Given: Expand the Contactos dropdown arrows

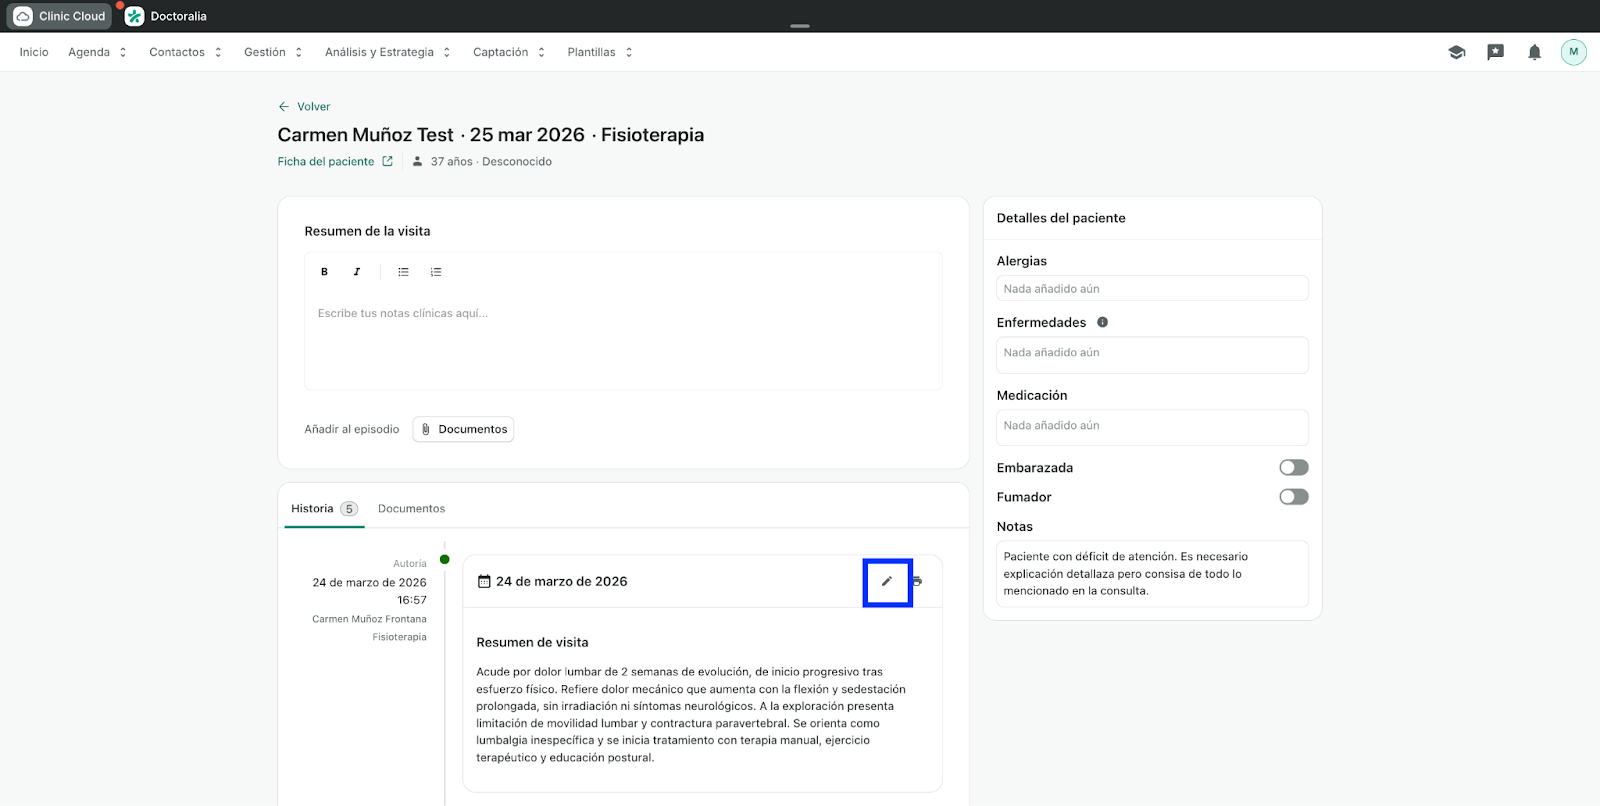Looking at the screenshot, I should pos(218,52).
